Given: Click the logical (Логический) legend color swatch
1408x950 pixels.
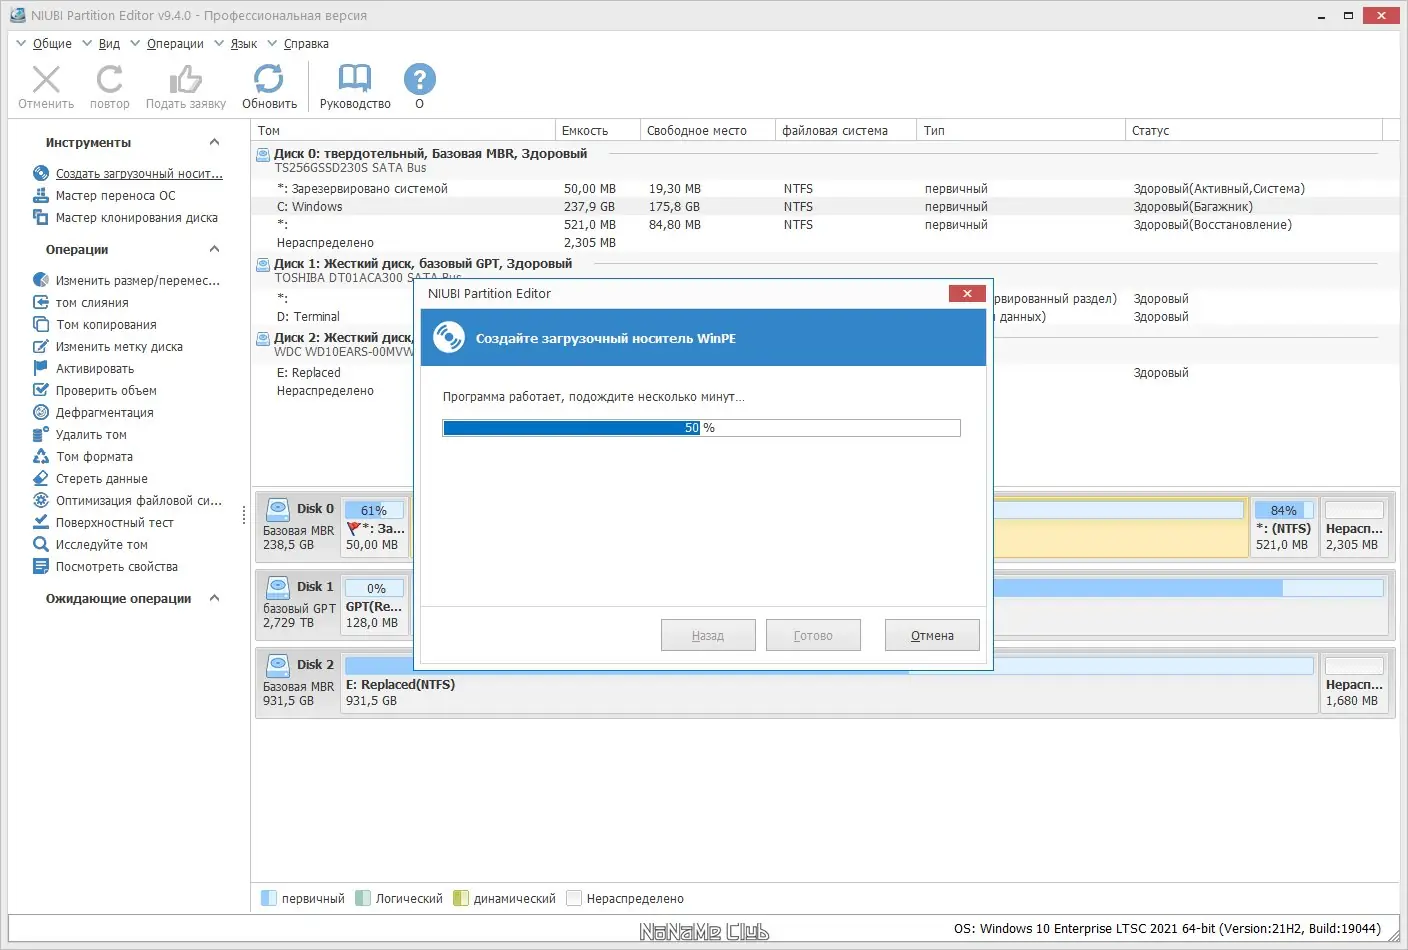Looking at the screenshot, I should [x=363, y=898].
